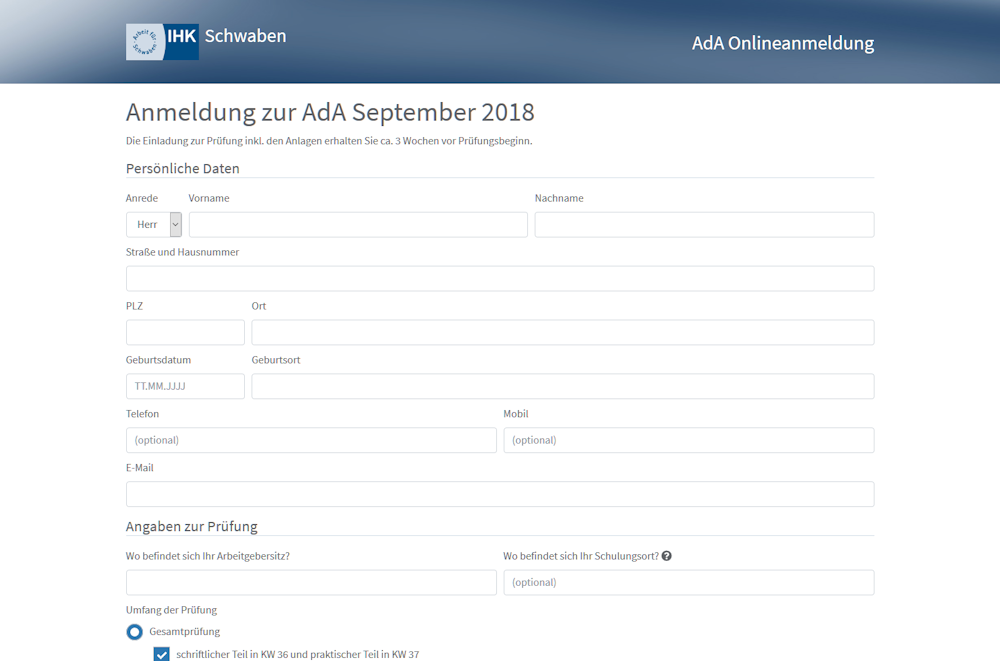Click the AdA Onlineanmeldung header link
This screenshot has width=1000, height=661.
click(x=783, y=43)
